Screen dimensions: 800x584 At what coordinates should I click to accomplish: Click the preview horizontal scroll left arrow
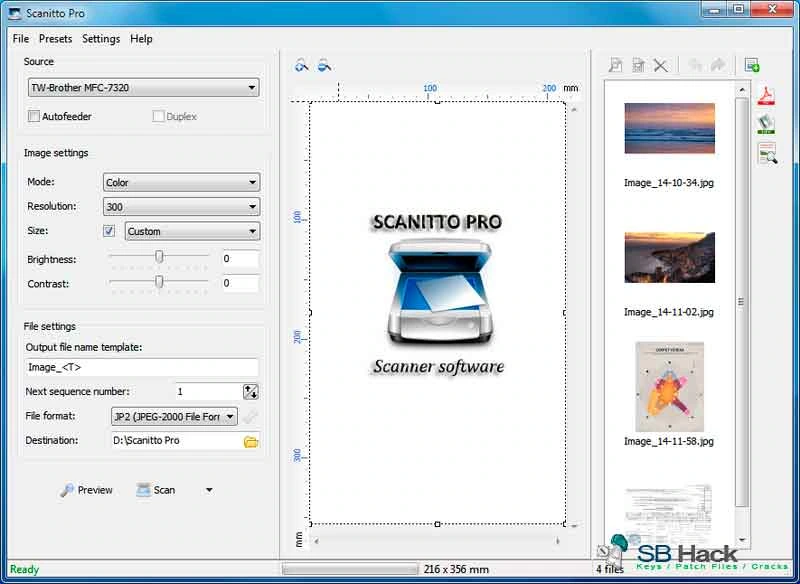(x=317, y=541)
